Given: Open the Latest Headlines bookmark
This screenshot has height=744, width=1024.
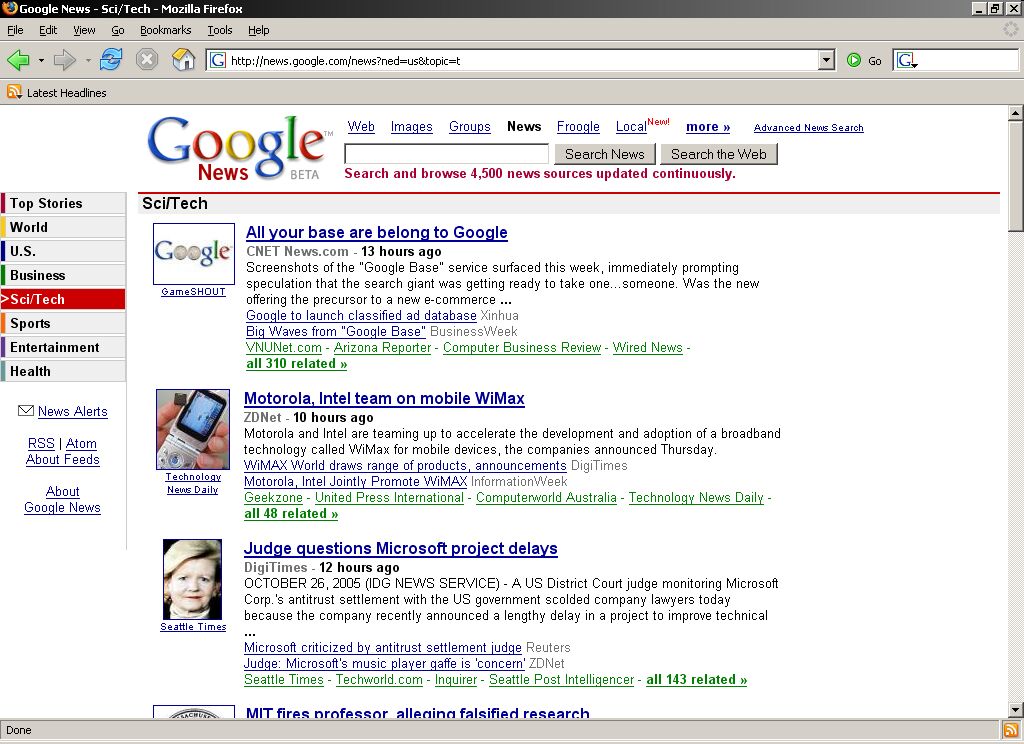Looking at the screenshot, I should point(57,93).
